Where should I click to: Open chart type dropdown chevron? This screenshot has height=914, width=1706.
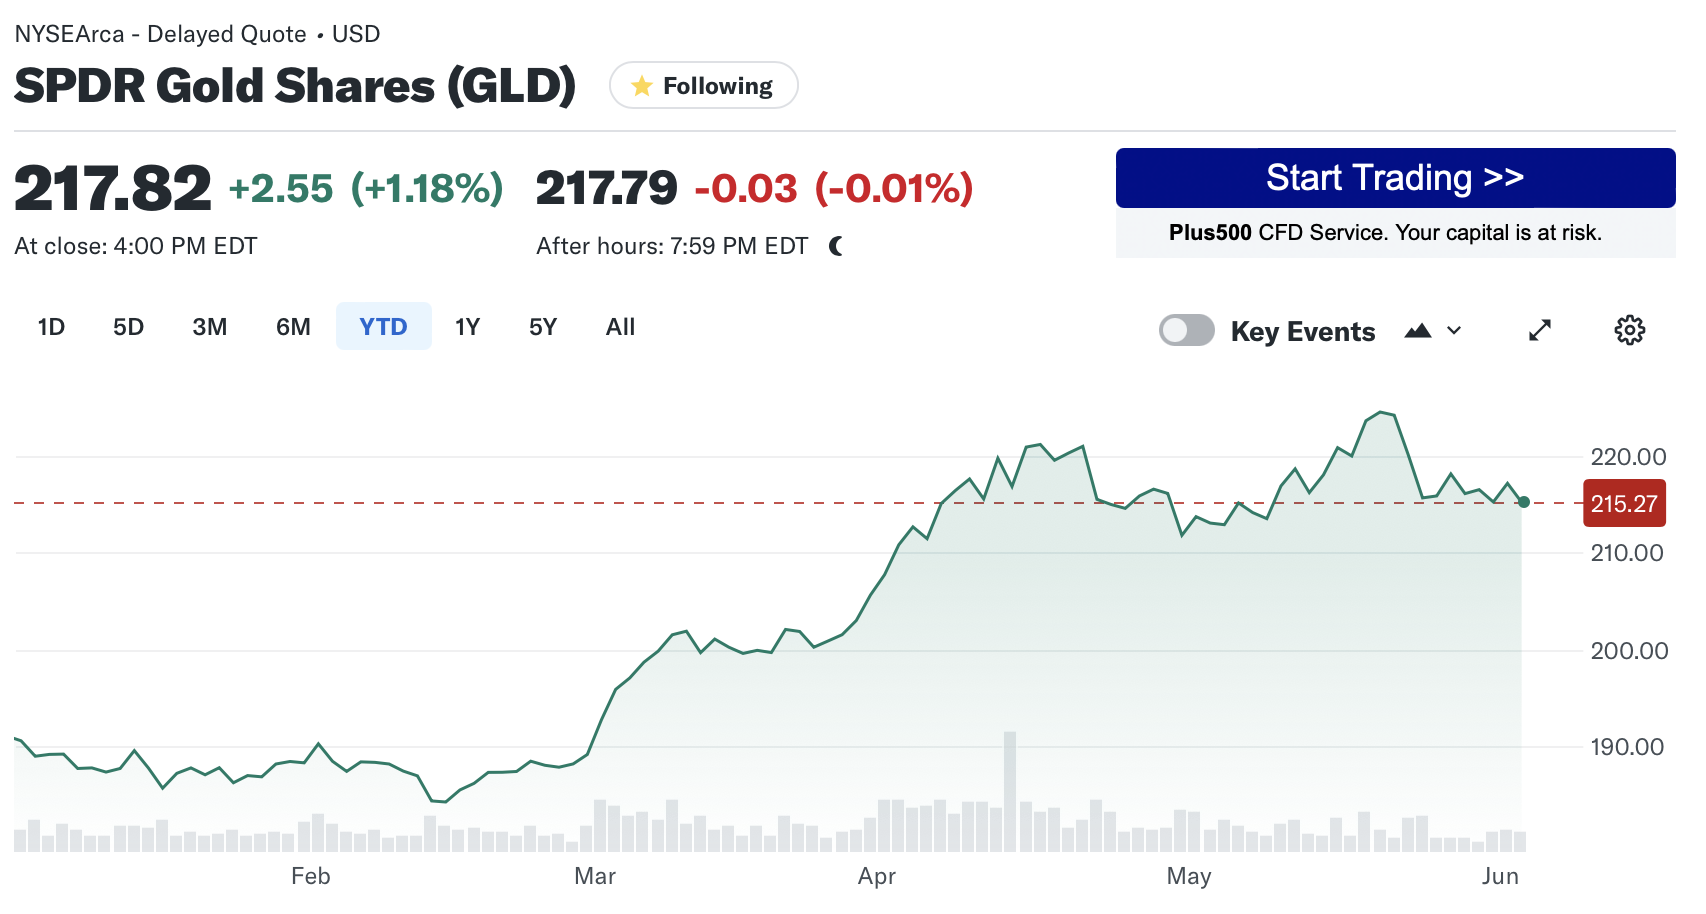click(x=1454, y=331)
